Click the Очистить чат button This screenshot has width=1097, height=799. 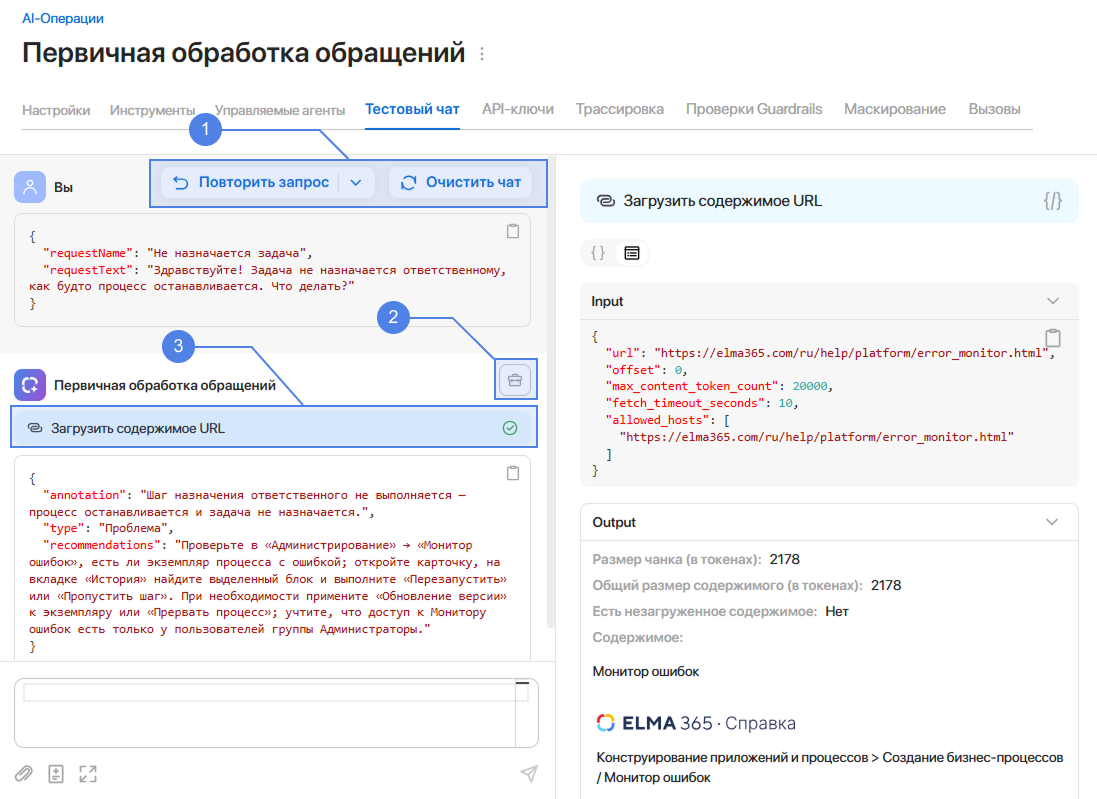pos(460,183)
